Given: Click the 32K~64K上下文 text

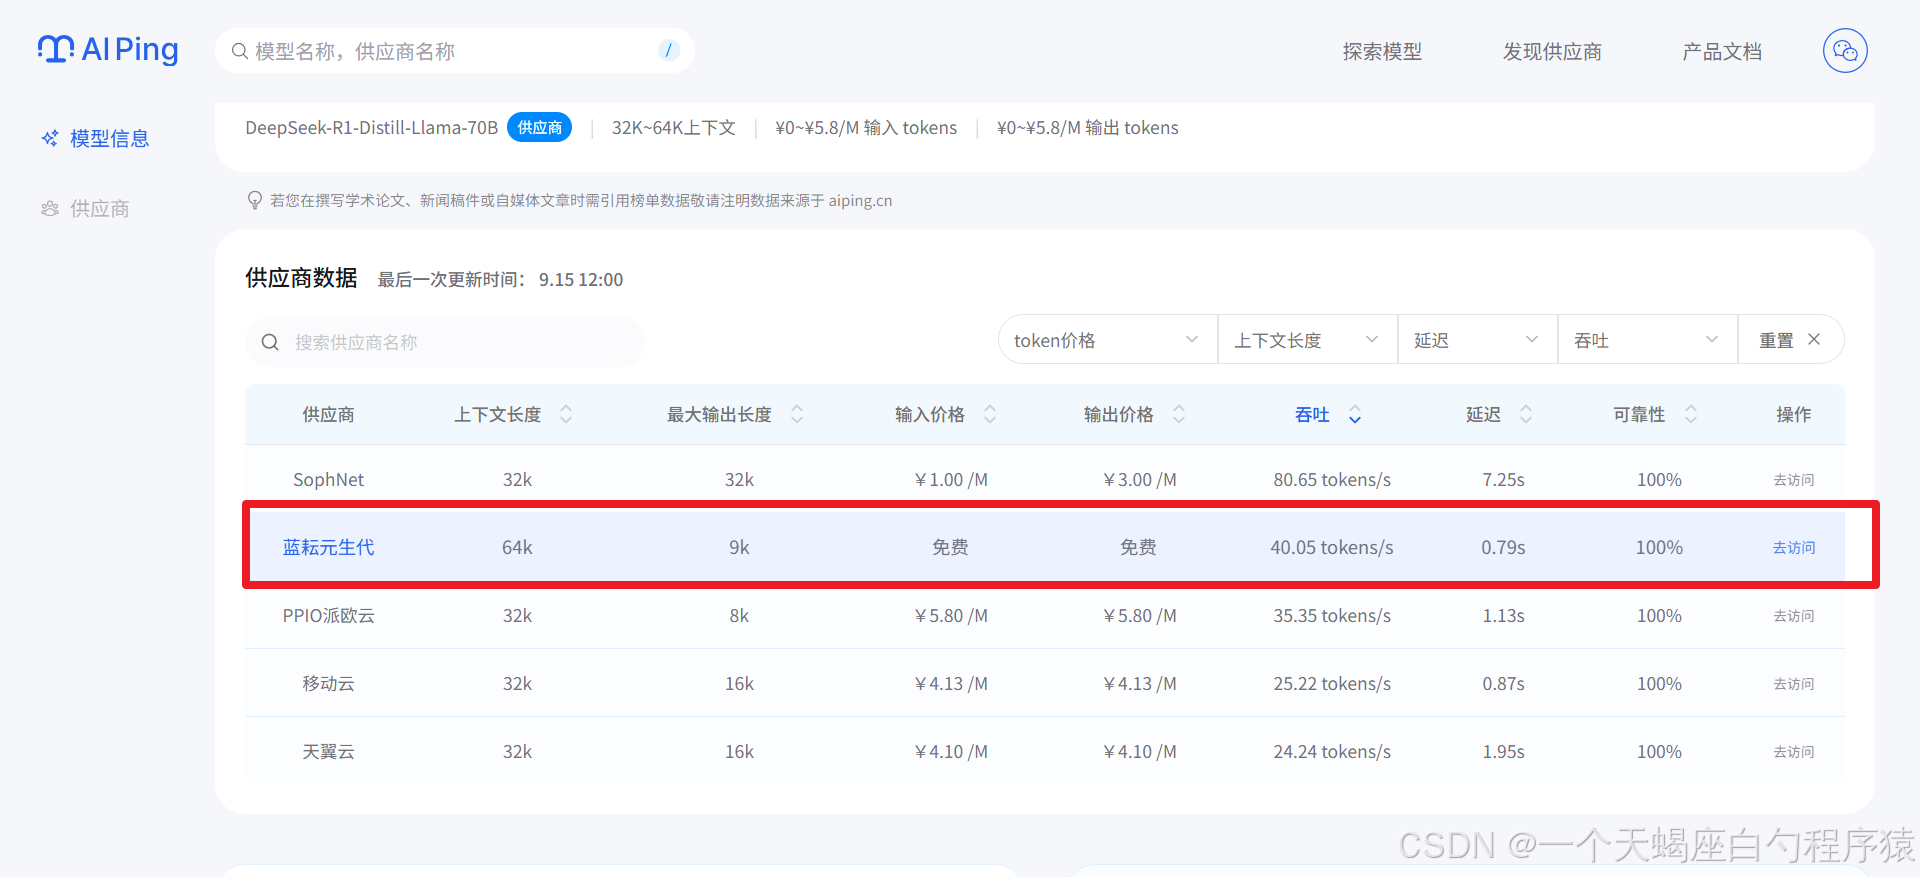Looking at the screenshot, I should 674,127.
